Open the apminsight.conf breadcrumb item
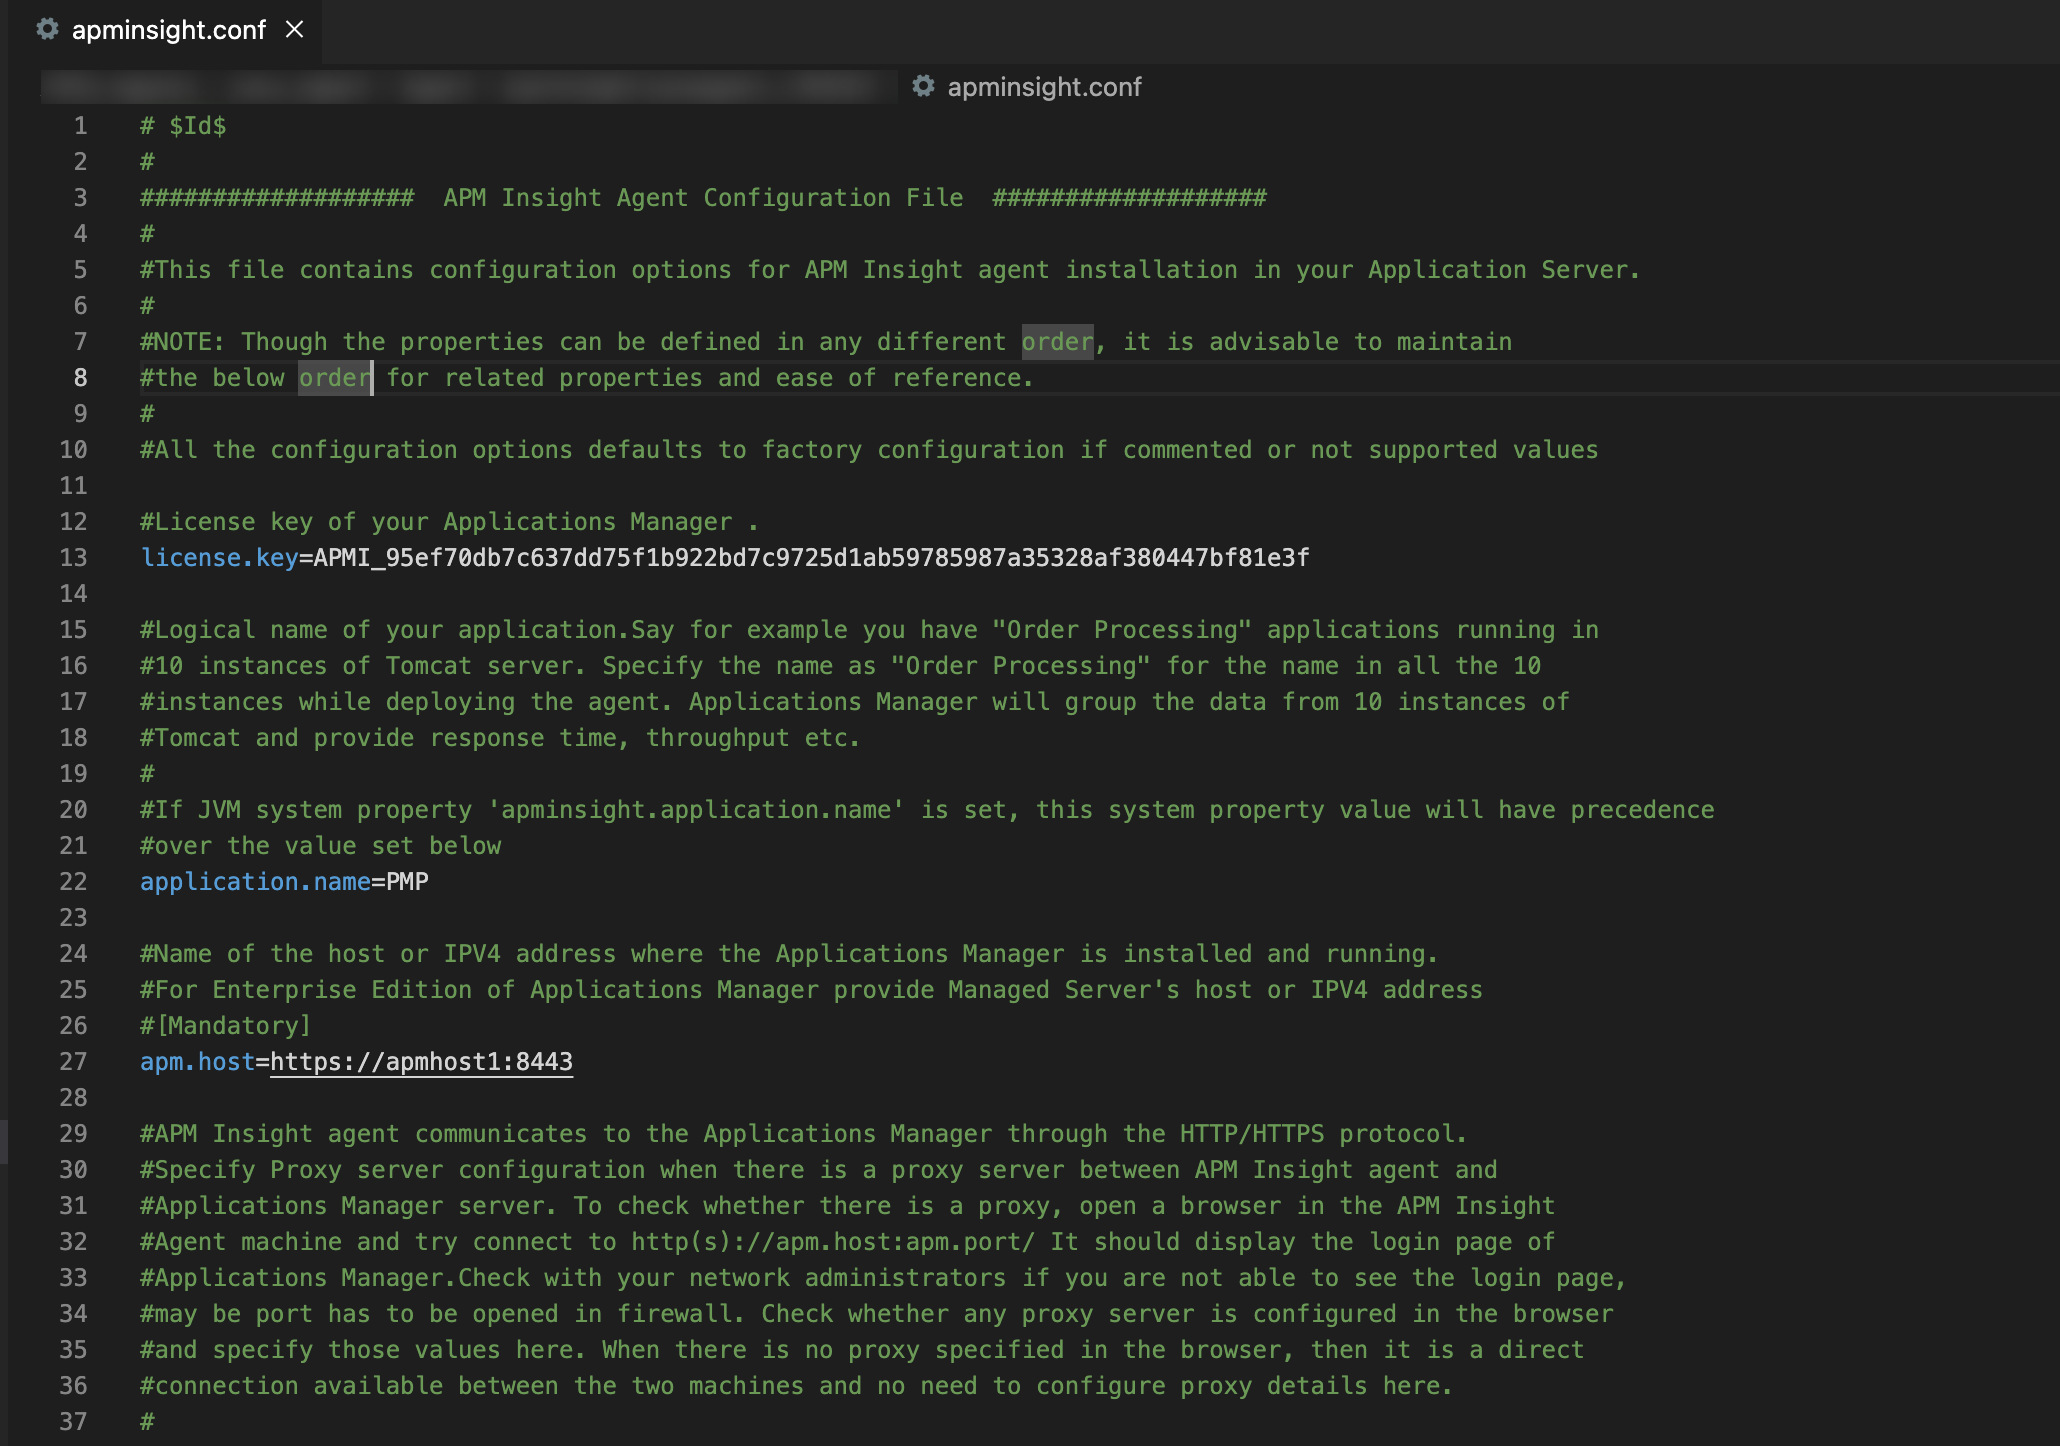 click(1044, 87)
